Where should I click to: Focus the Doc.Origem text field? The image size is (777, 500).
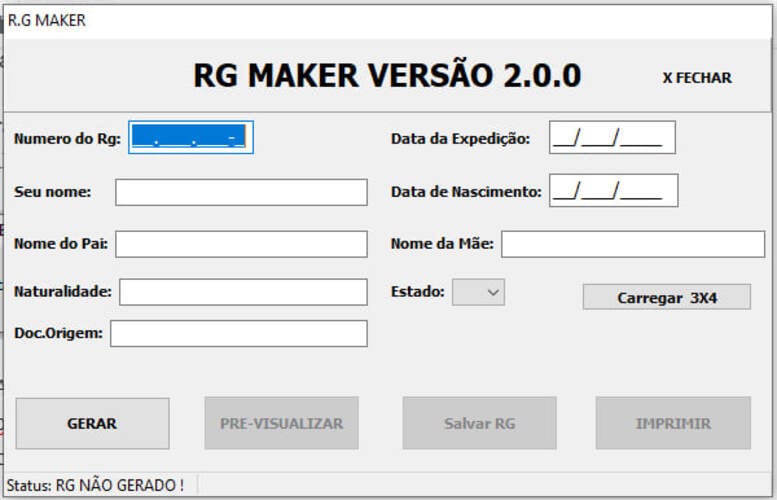click(239, 333)
